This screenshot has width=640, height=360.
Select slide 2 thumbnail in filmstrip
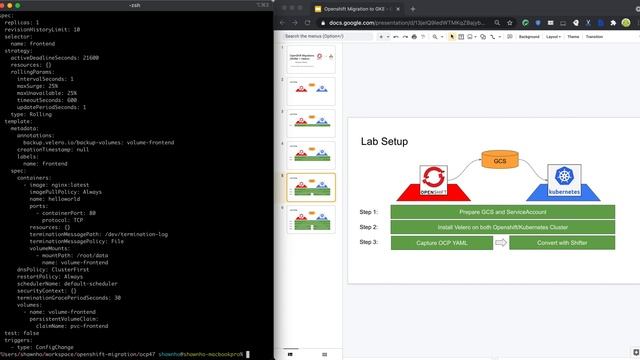[x=311, y=91]
